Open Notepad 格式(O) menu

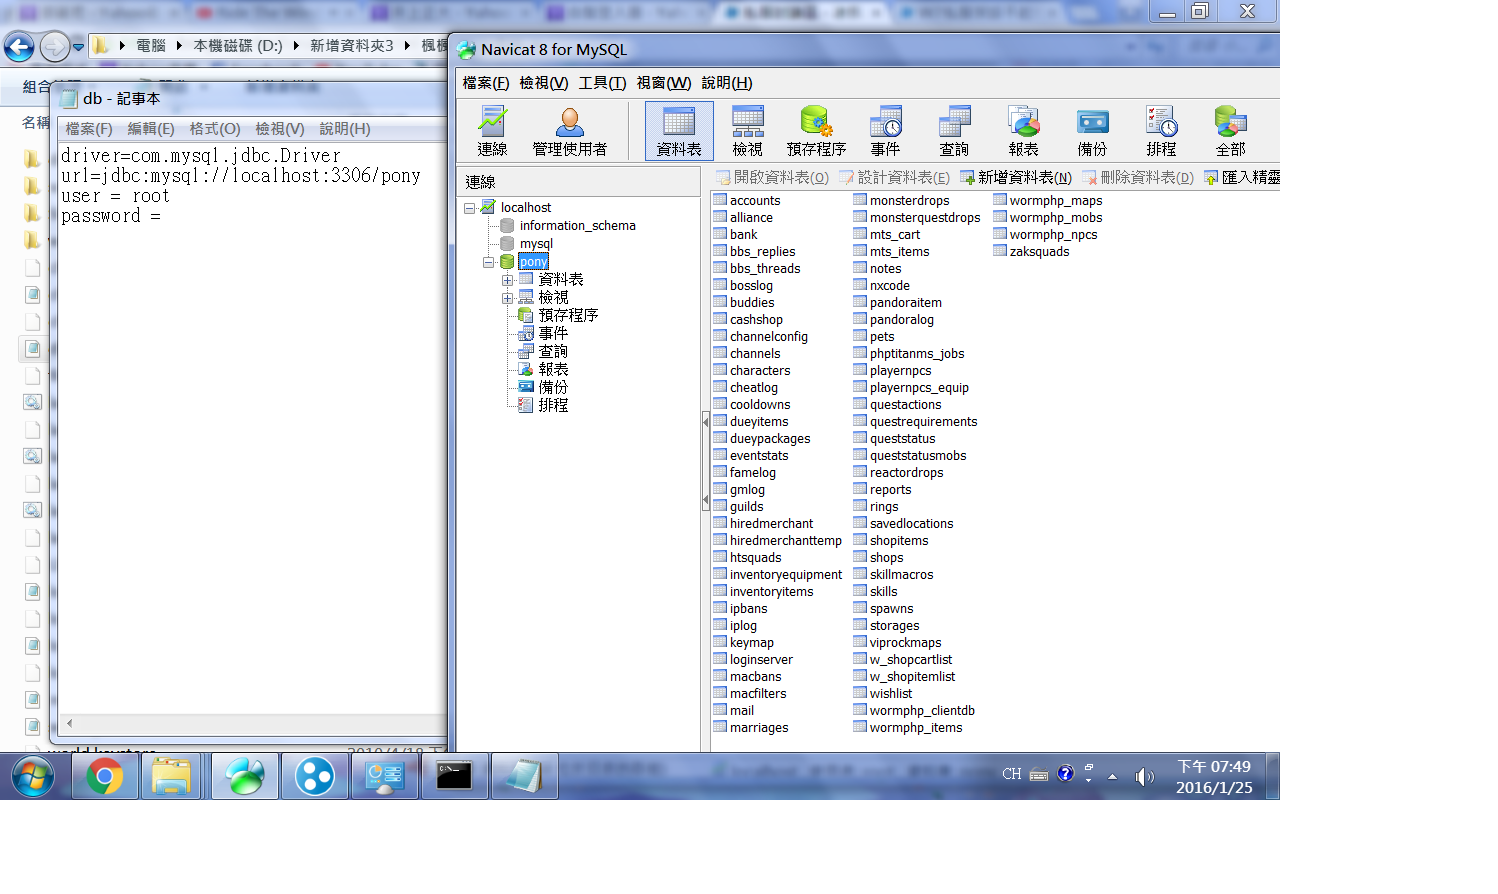215,129
